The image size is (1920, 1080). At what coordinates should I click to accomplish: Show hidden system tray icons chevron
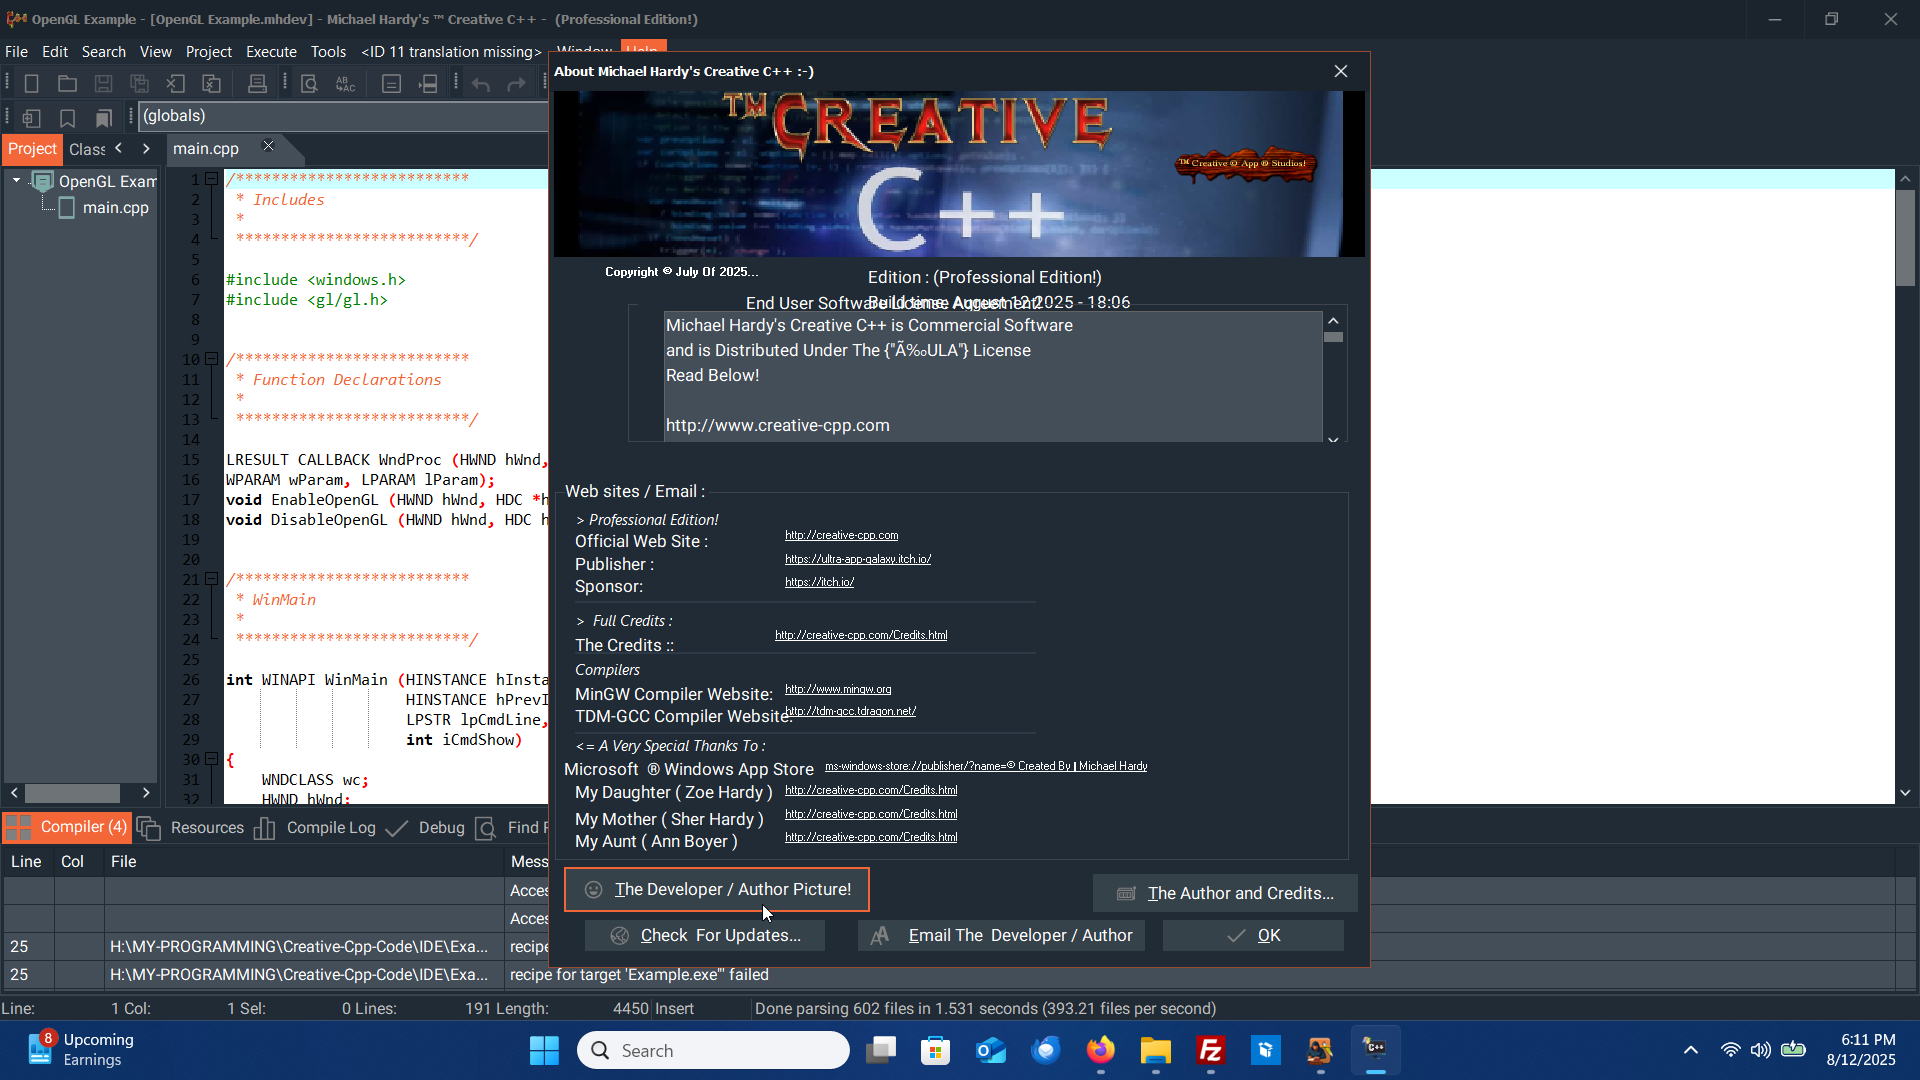[x=1690, y=1050]
